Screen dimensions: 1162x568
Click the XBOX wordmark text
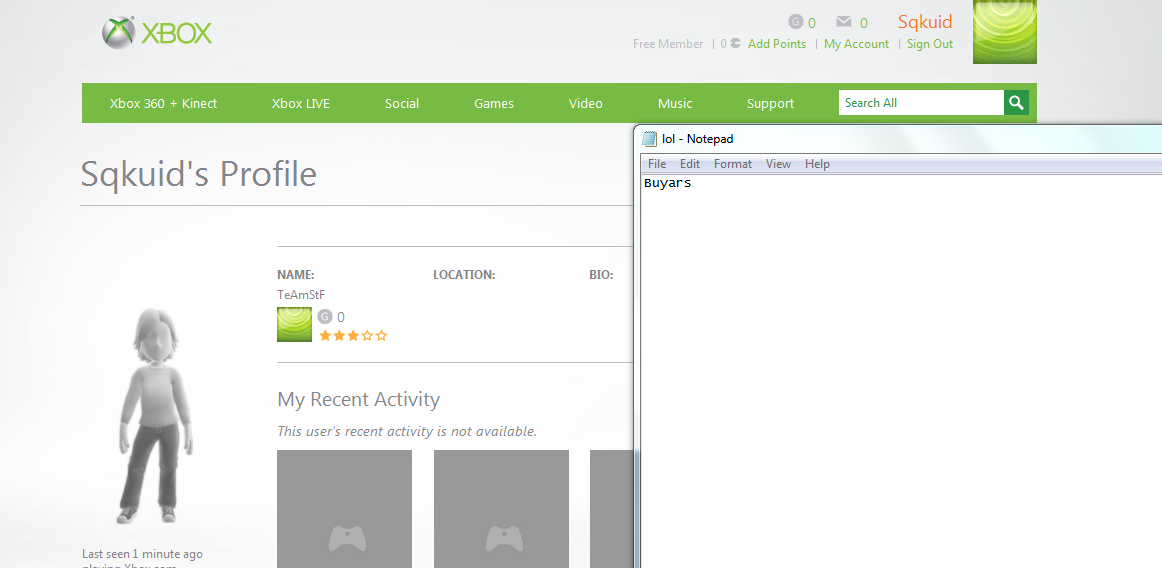tap(176, 33)
